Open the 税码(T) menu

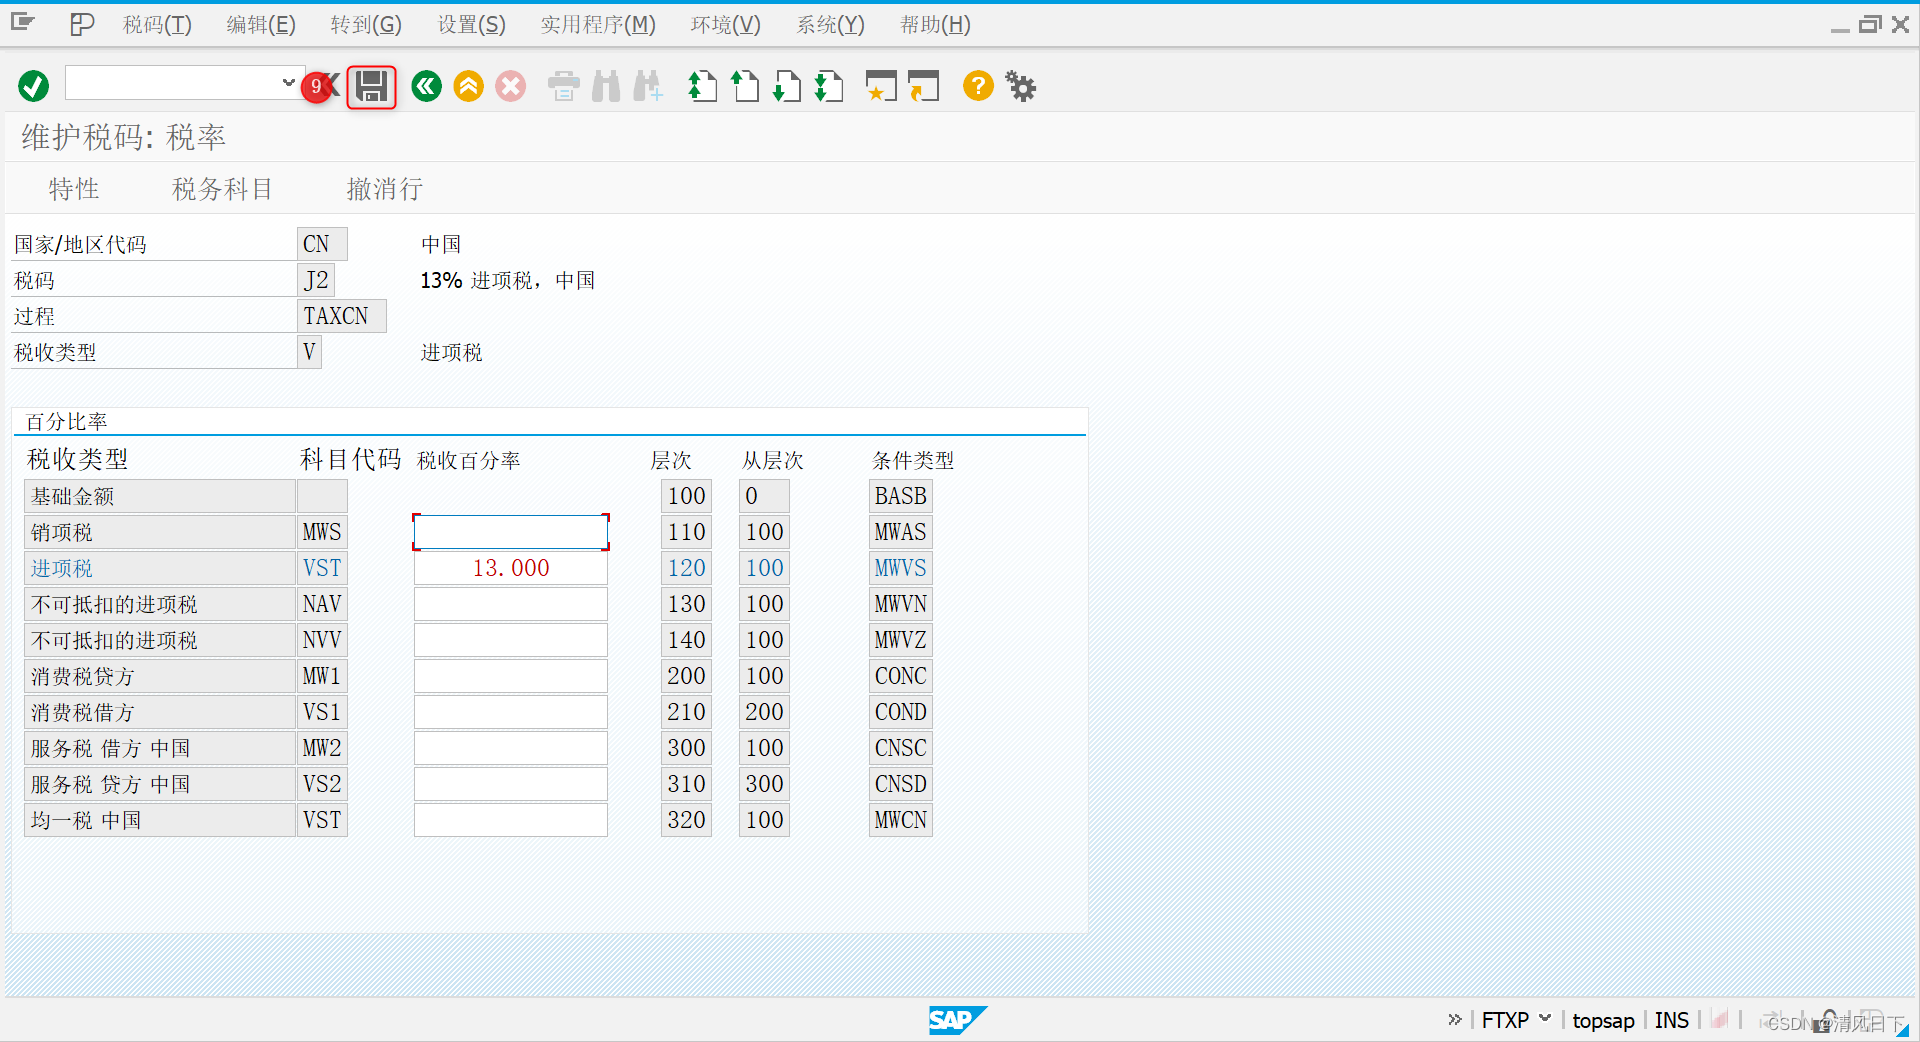coord(155,24)
